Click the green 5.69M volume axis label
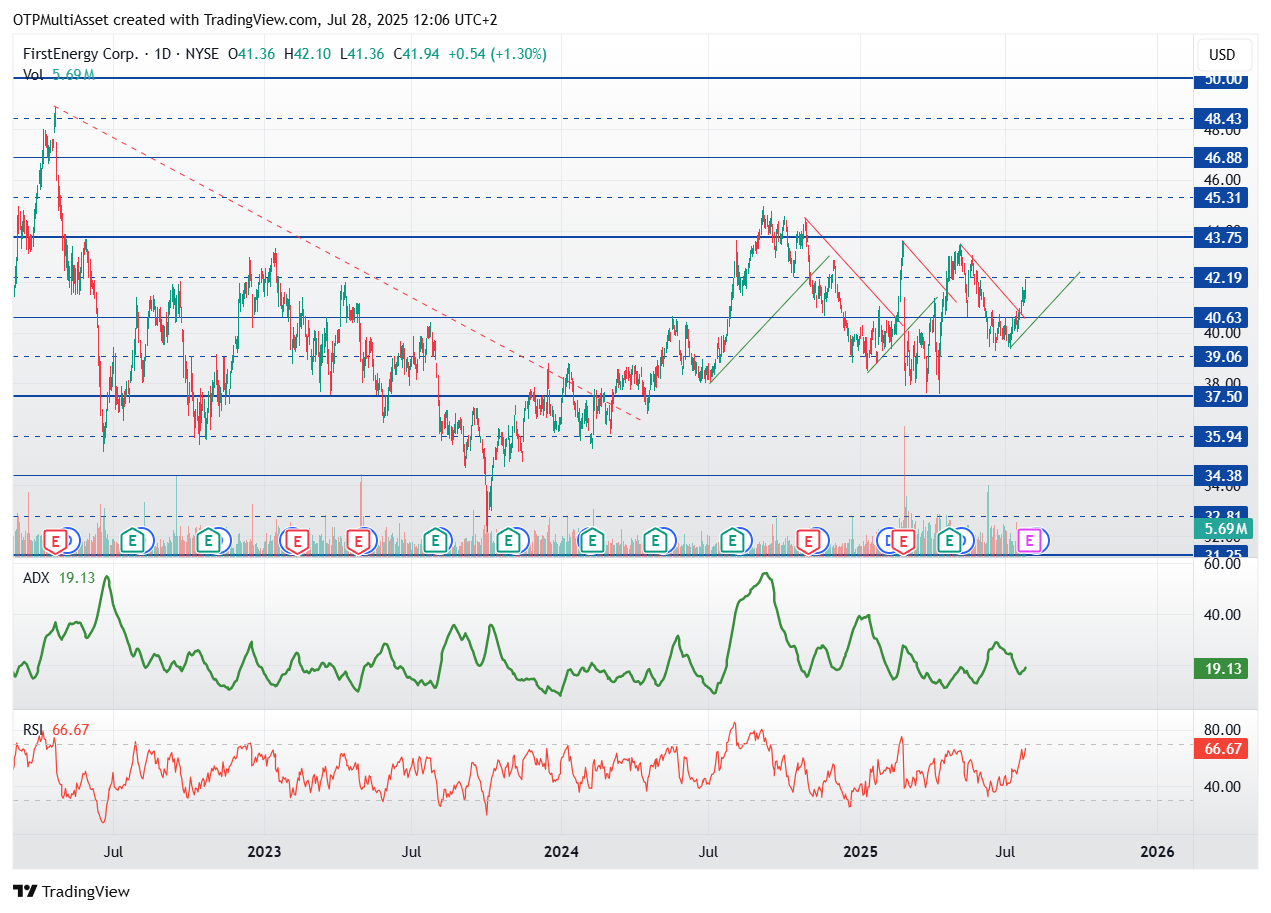This screenshot has height=913, width=1271. pos(1221,528)
